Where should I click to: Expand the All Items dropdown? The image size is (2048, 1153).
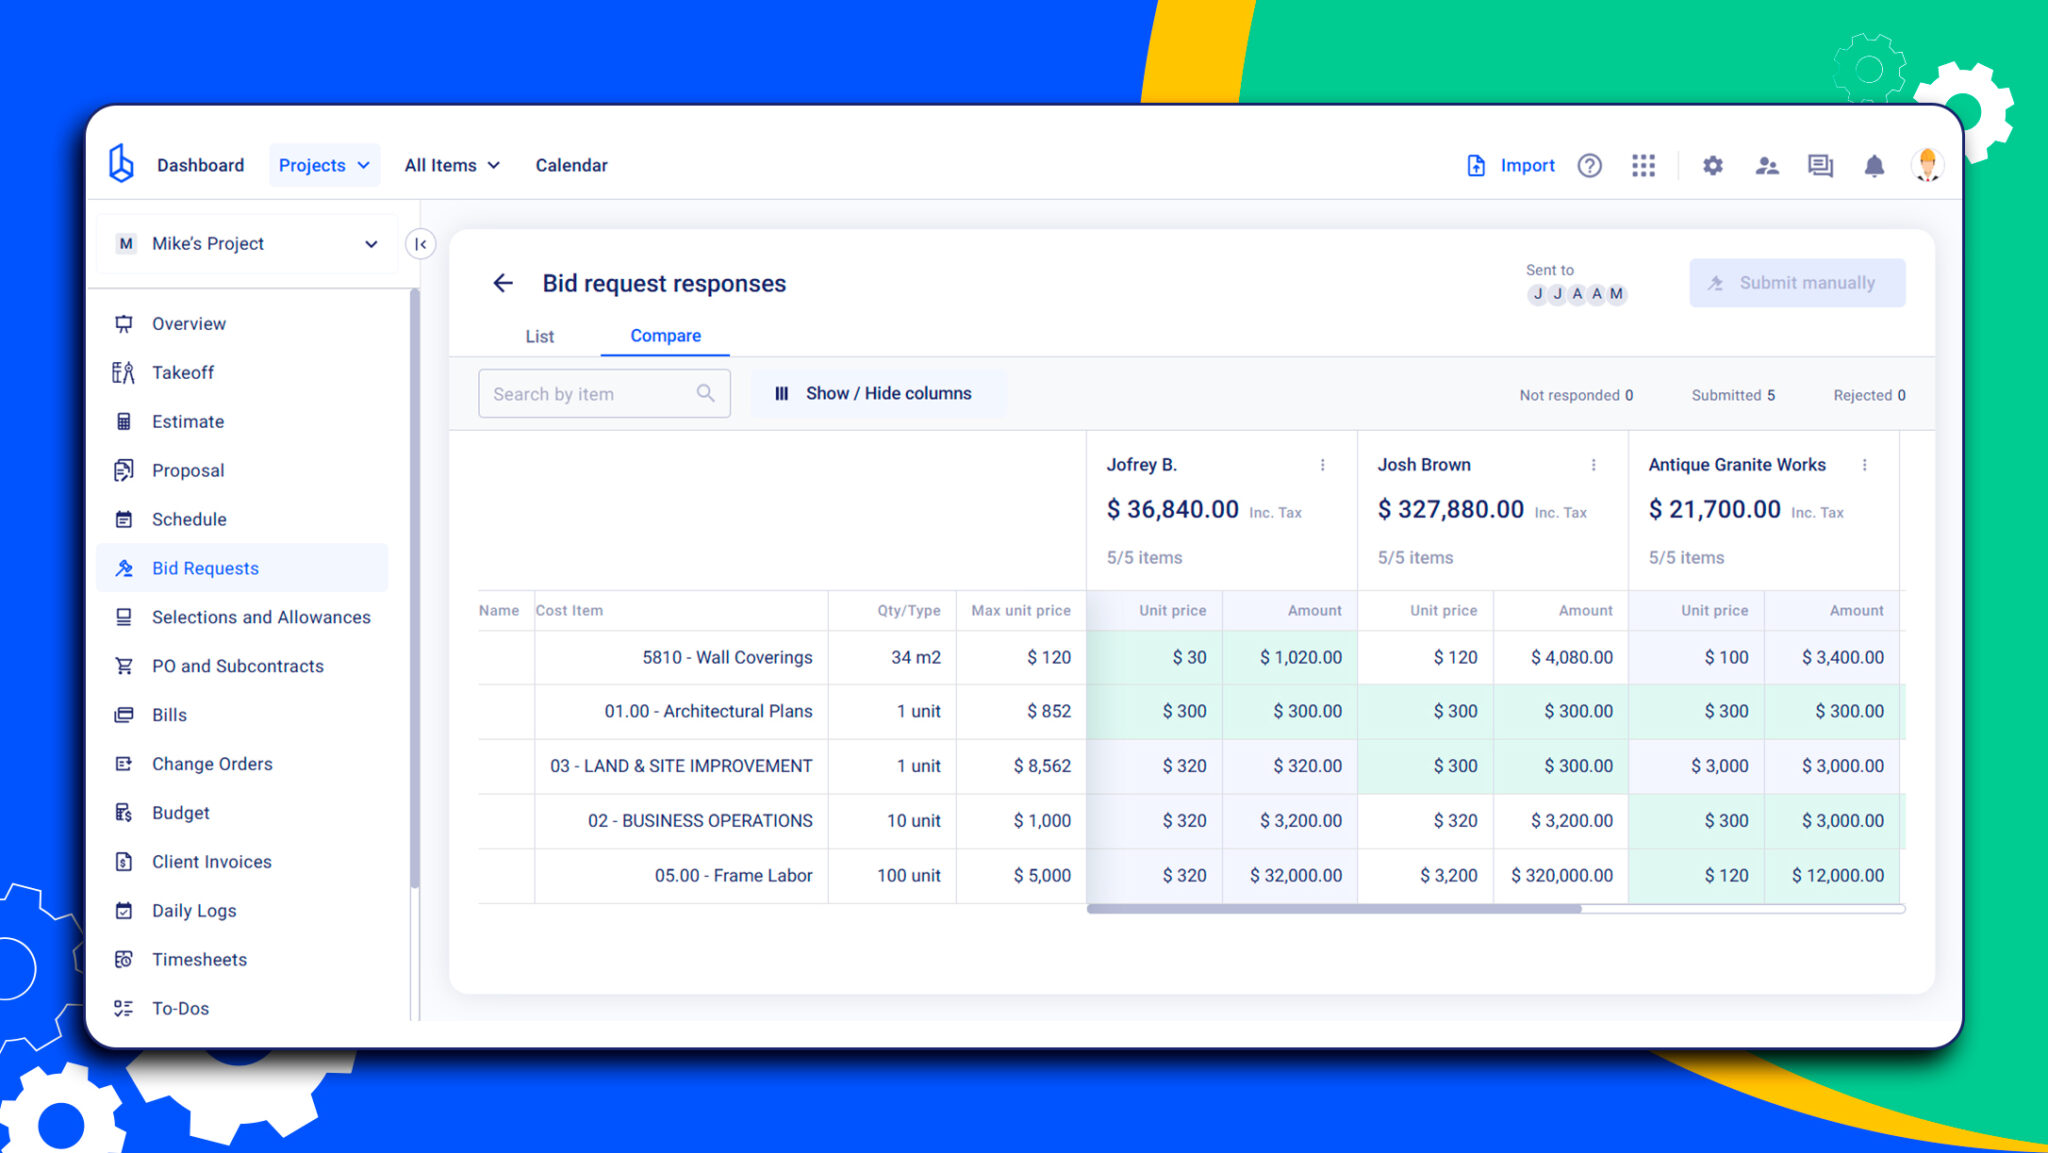coord(452,166)
